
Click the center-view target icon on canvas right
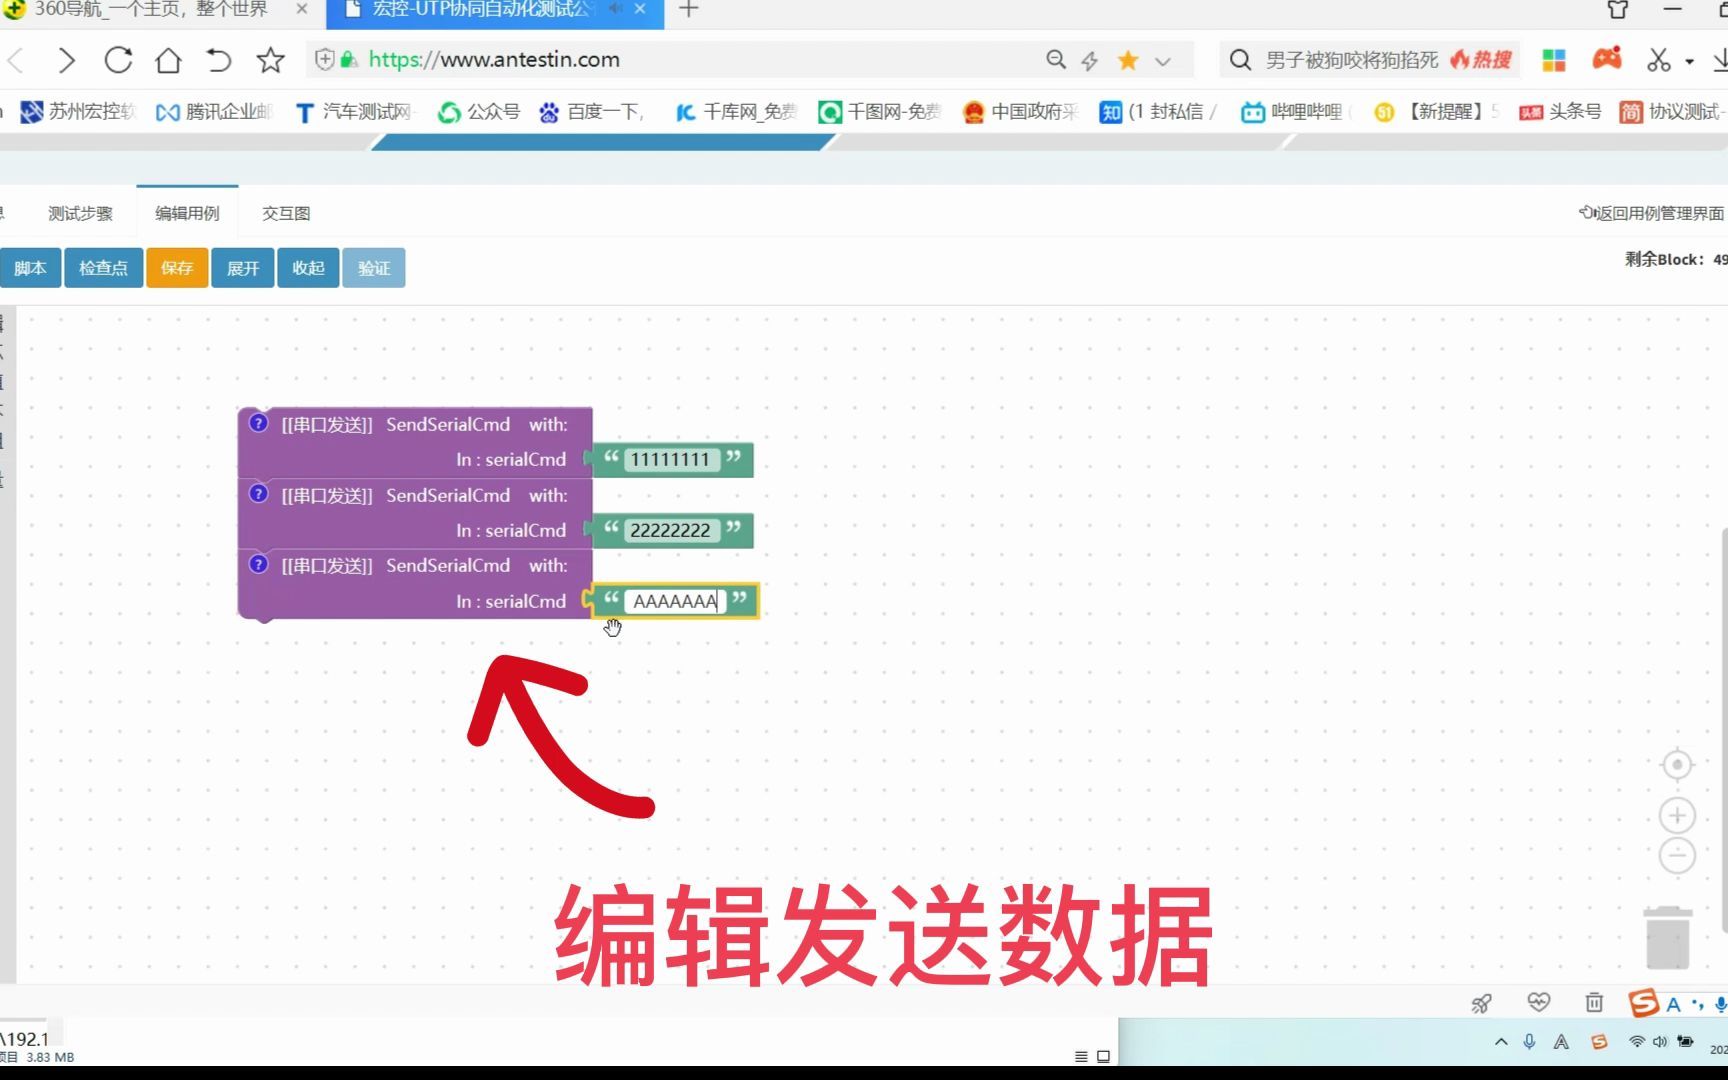(x=1677, y=764)
